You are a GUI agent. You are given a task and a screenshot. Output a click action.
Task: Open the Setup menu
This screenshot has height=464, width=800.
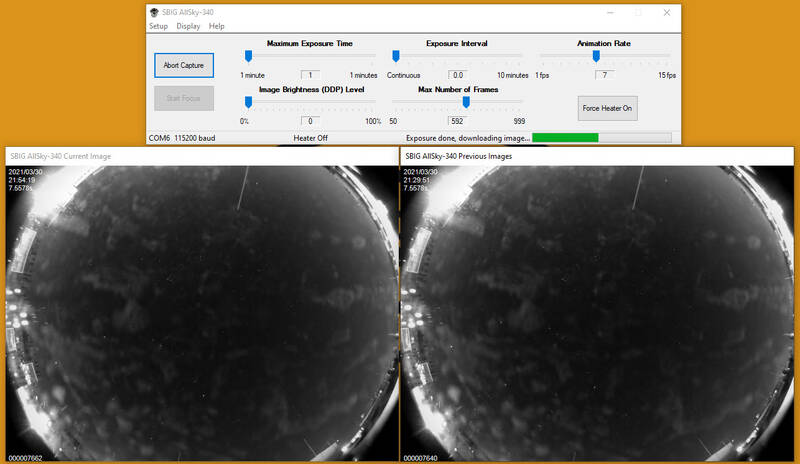159,26
